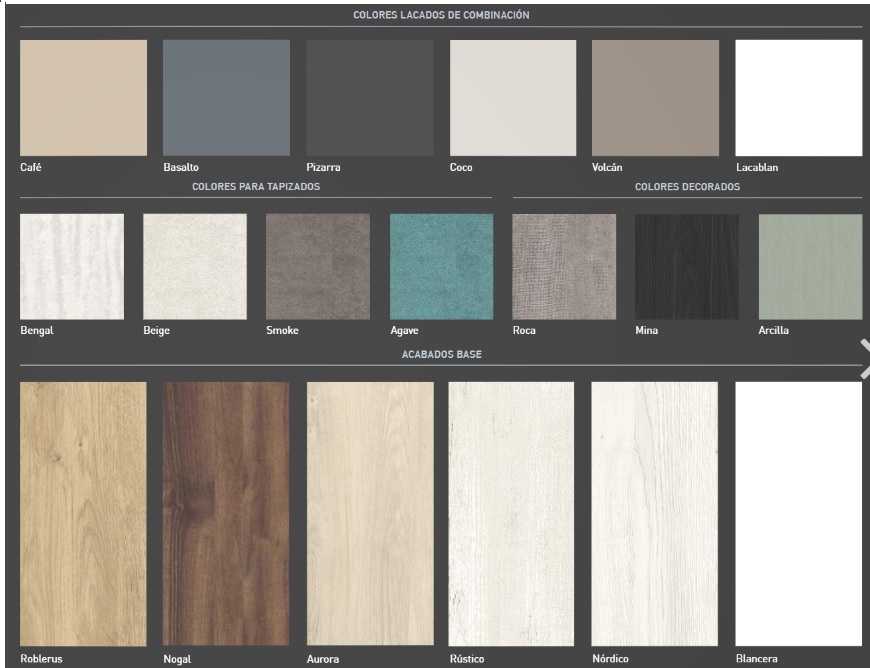This screenshot has height=668, width=870.
Task: Click the Roca decorated color swatch
Action: (564, 266)
